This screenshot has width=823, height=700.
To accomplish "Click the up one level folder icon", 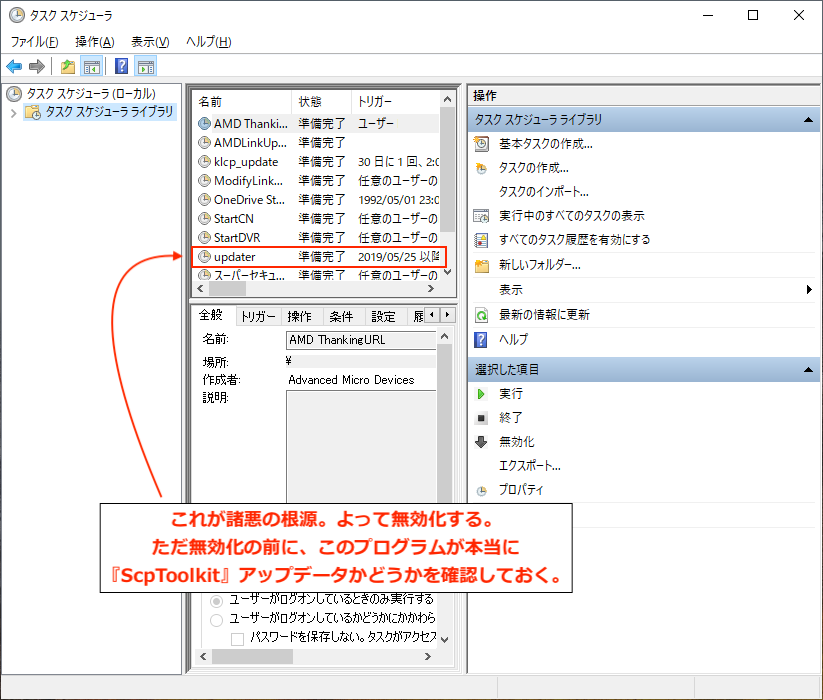I will pyautogui.click(x=68, y=67).
